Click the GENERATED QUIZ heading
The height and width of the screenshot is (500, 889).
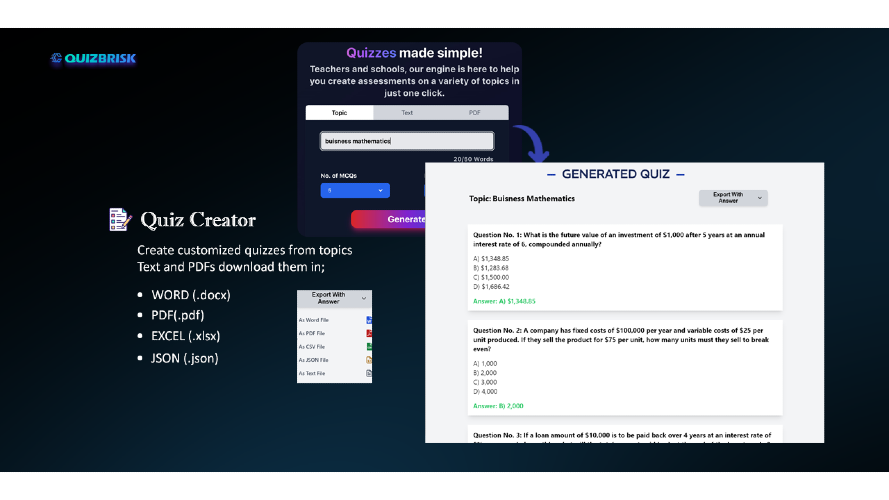click(x=616, y=174)
